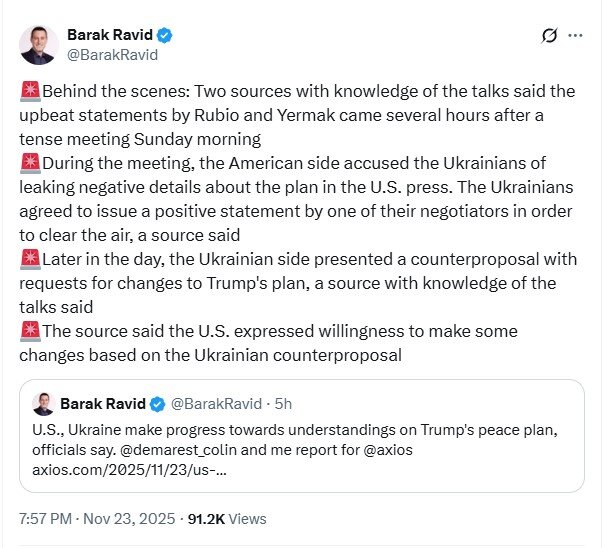Click the siren emoji before "The source said"
This screenshot has width=604, height=548.
coord(29,331)
